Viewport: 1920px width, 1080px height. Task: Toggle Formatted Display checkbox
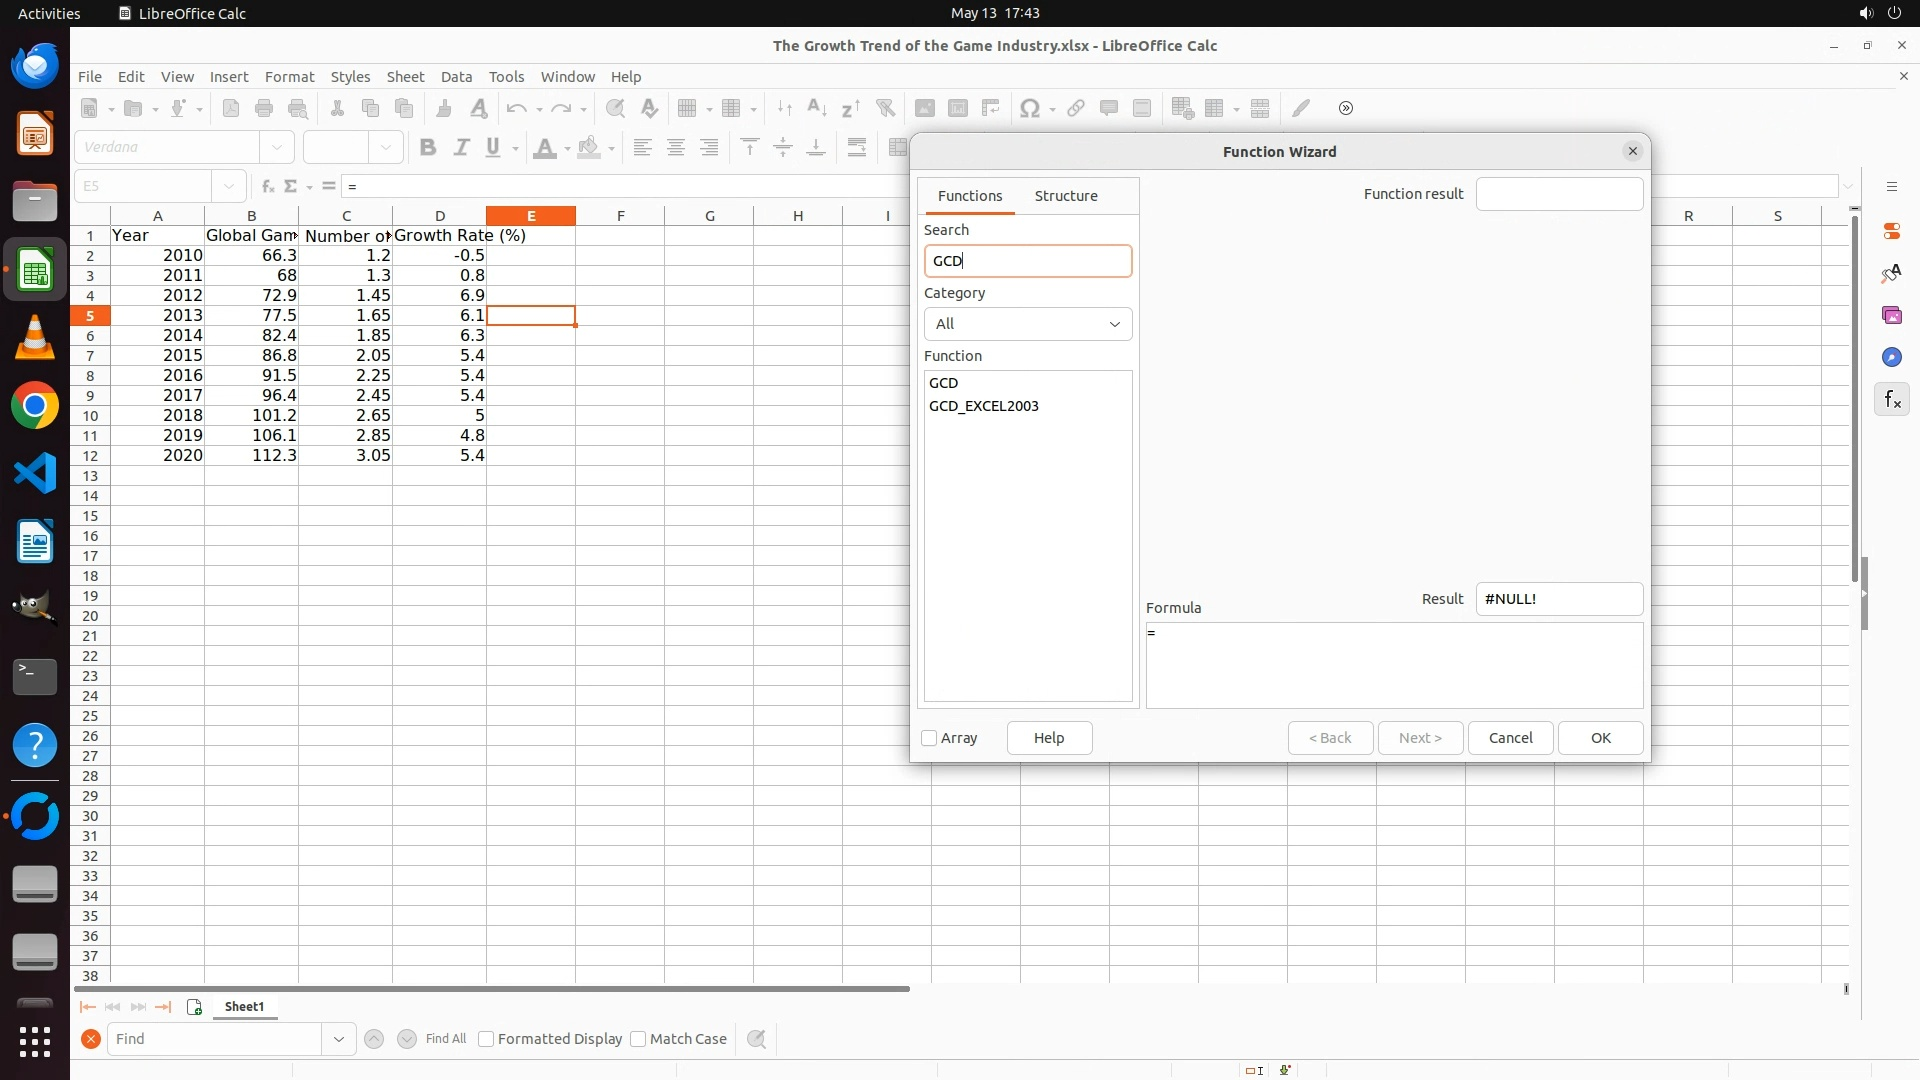[486, 1039]
